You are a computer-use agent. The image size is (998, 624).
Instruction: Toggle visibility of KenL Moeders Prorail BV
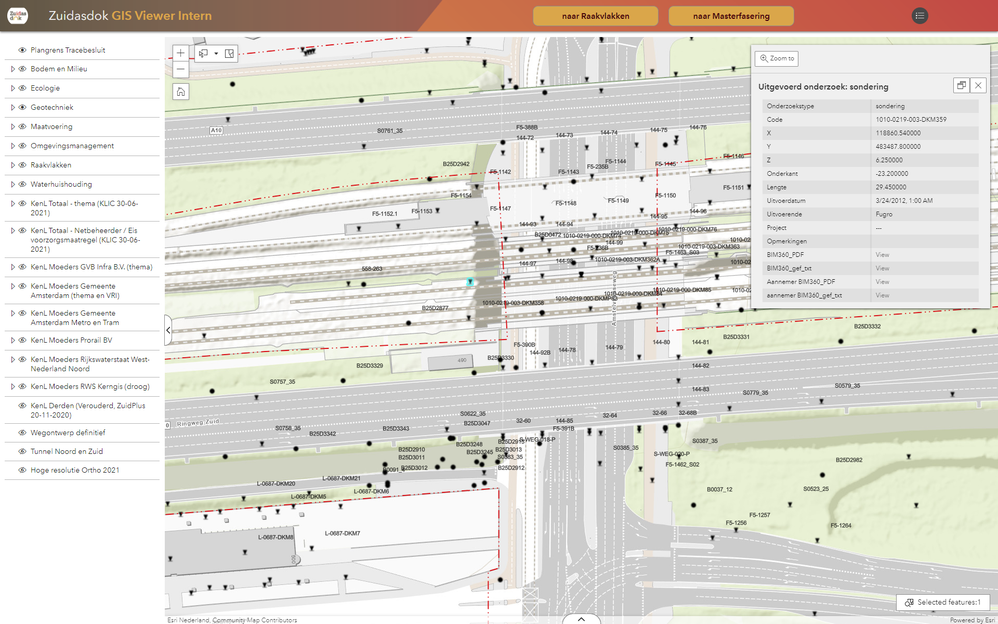[22, 340]
